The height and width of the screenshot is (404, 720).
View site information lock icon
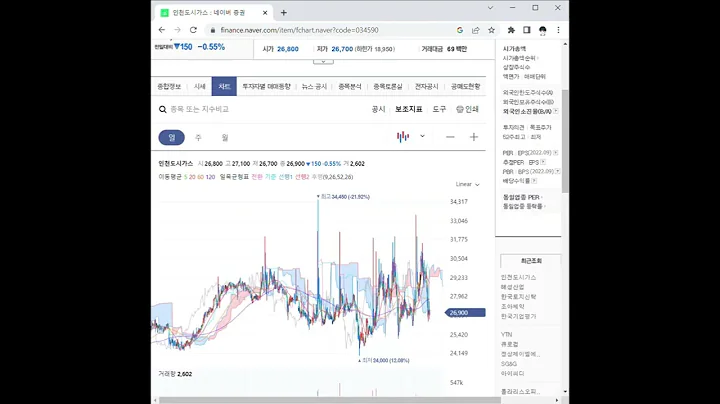(212, 30)
